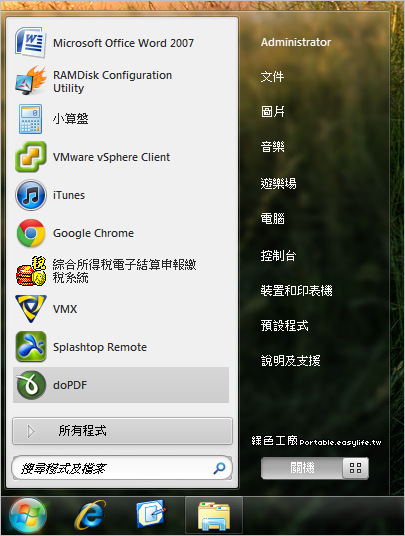
Task: Open the pinned notepad-pen taskbar app
Action: 151,515
